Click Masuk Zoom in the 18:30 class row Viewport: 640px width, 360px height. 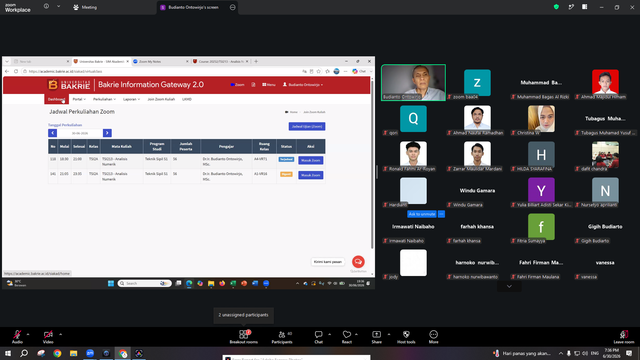click(311, 160)
